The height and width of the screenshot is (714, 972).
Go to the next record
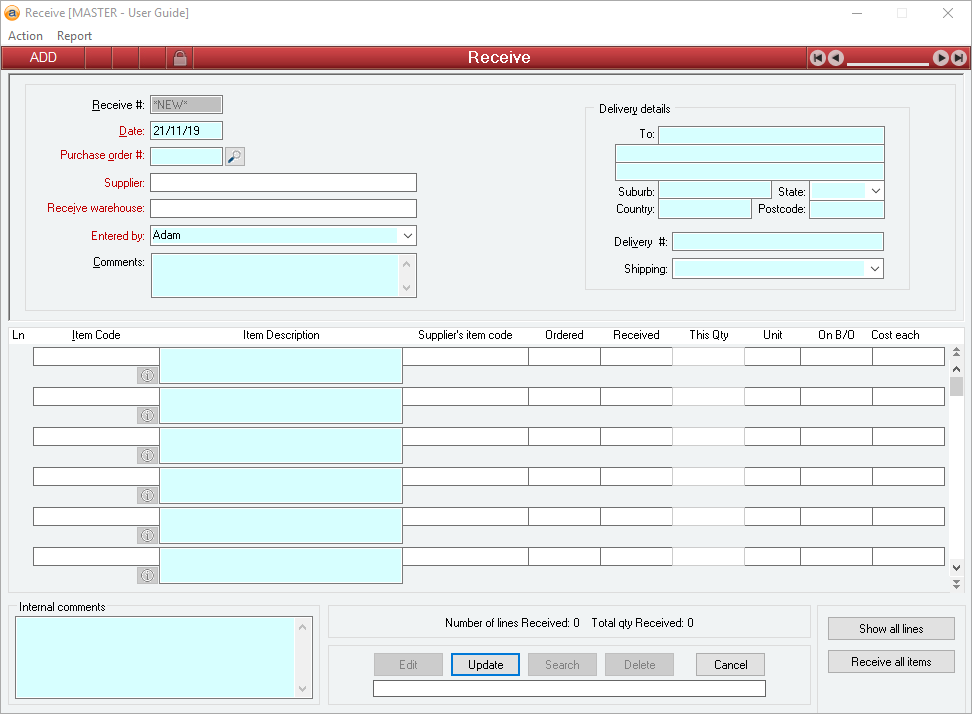point(941,58)
